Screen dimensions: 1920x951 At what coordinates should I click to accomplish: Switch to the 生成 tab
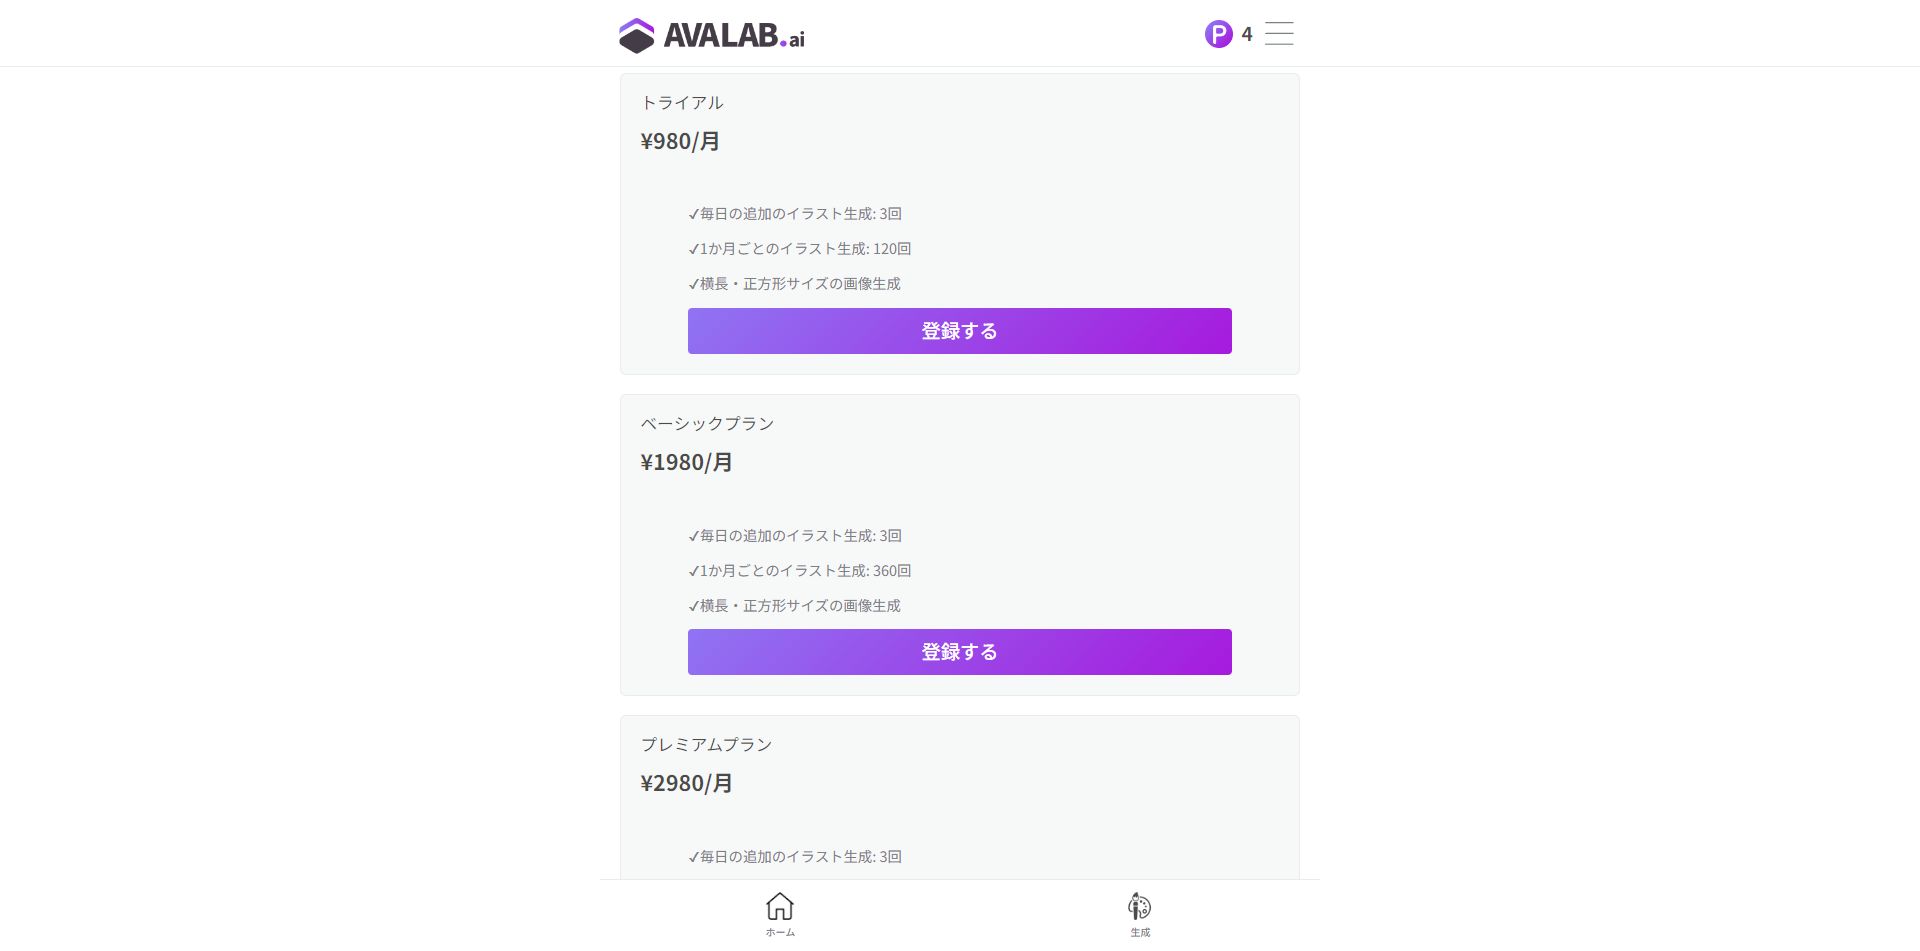click(x=1139, y=915)
